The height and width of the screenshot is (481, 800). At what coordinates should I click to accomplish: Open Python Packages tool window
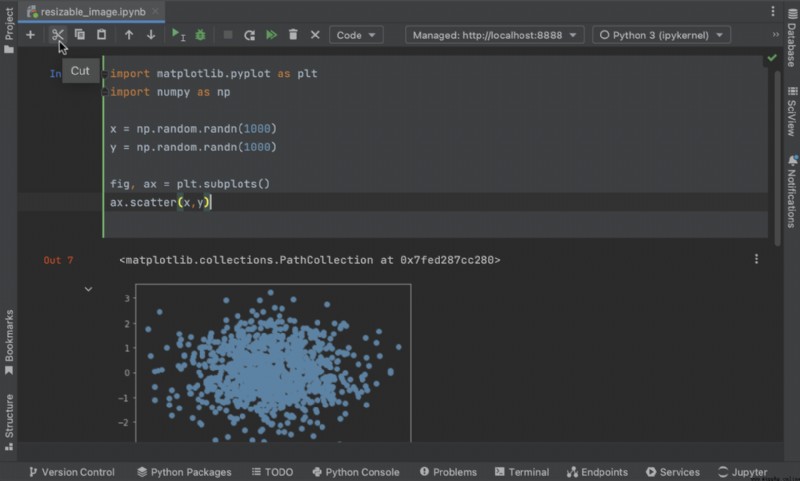pos(184,472)
